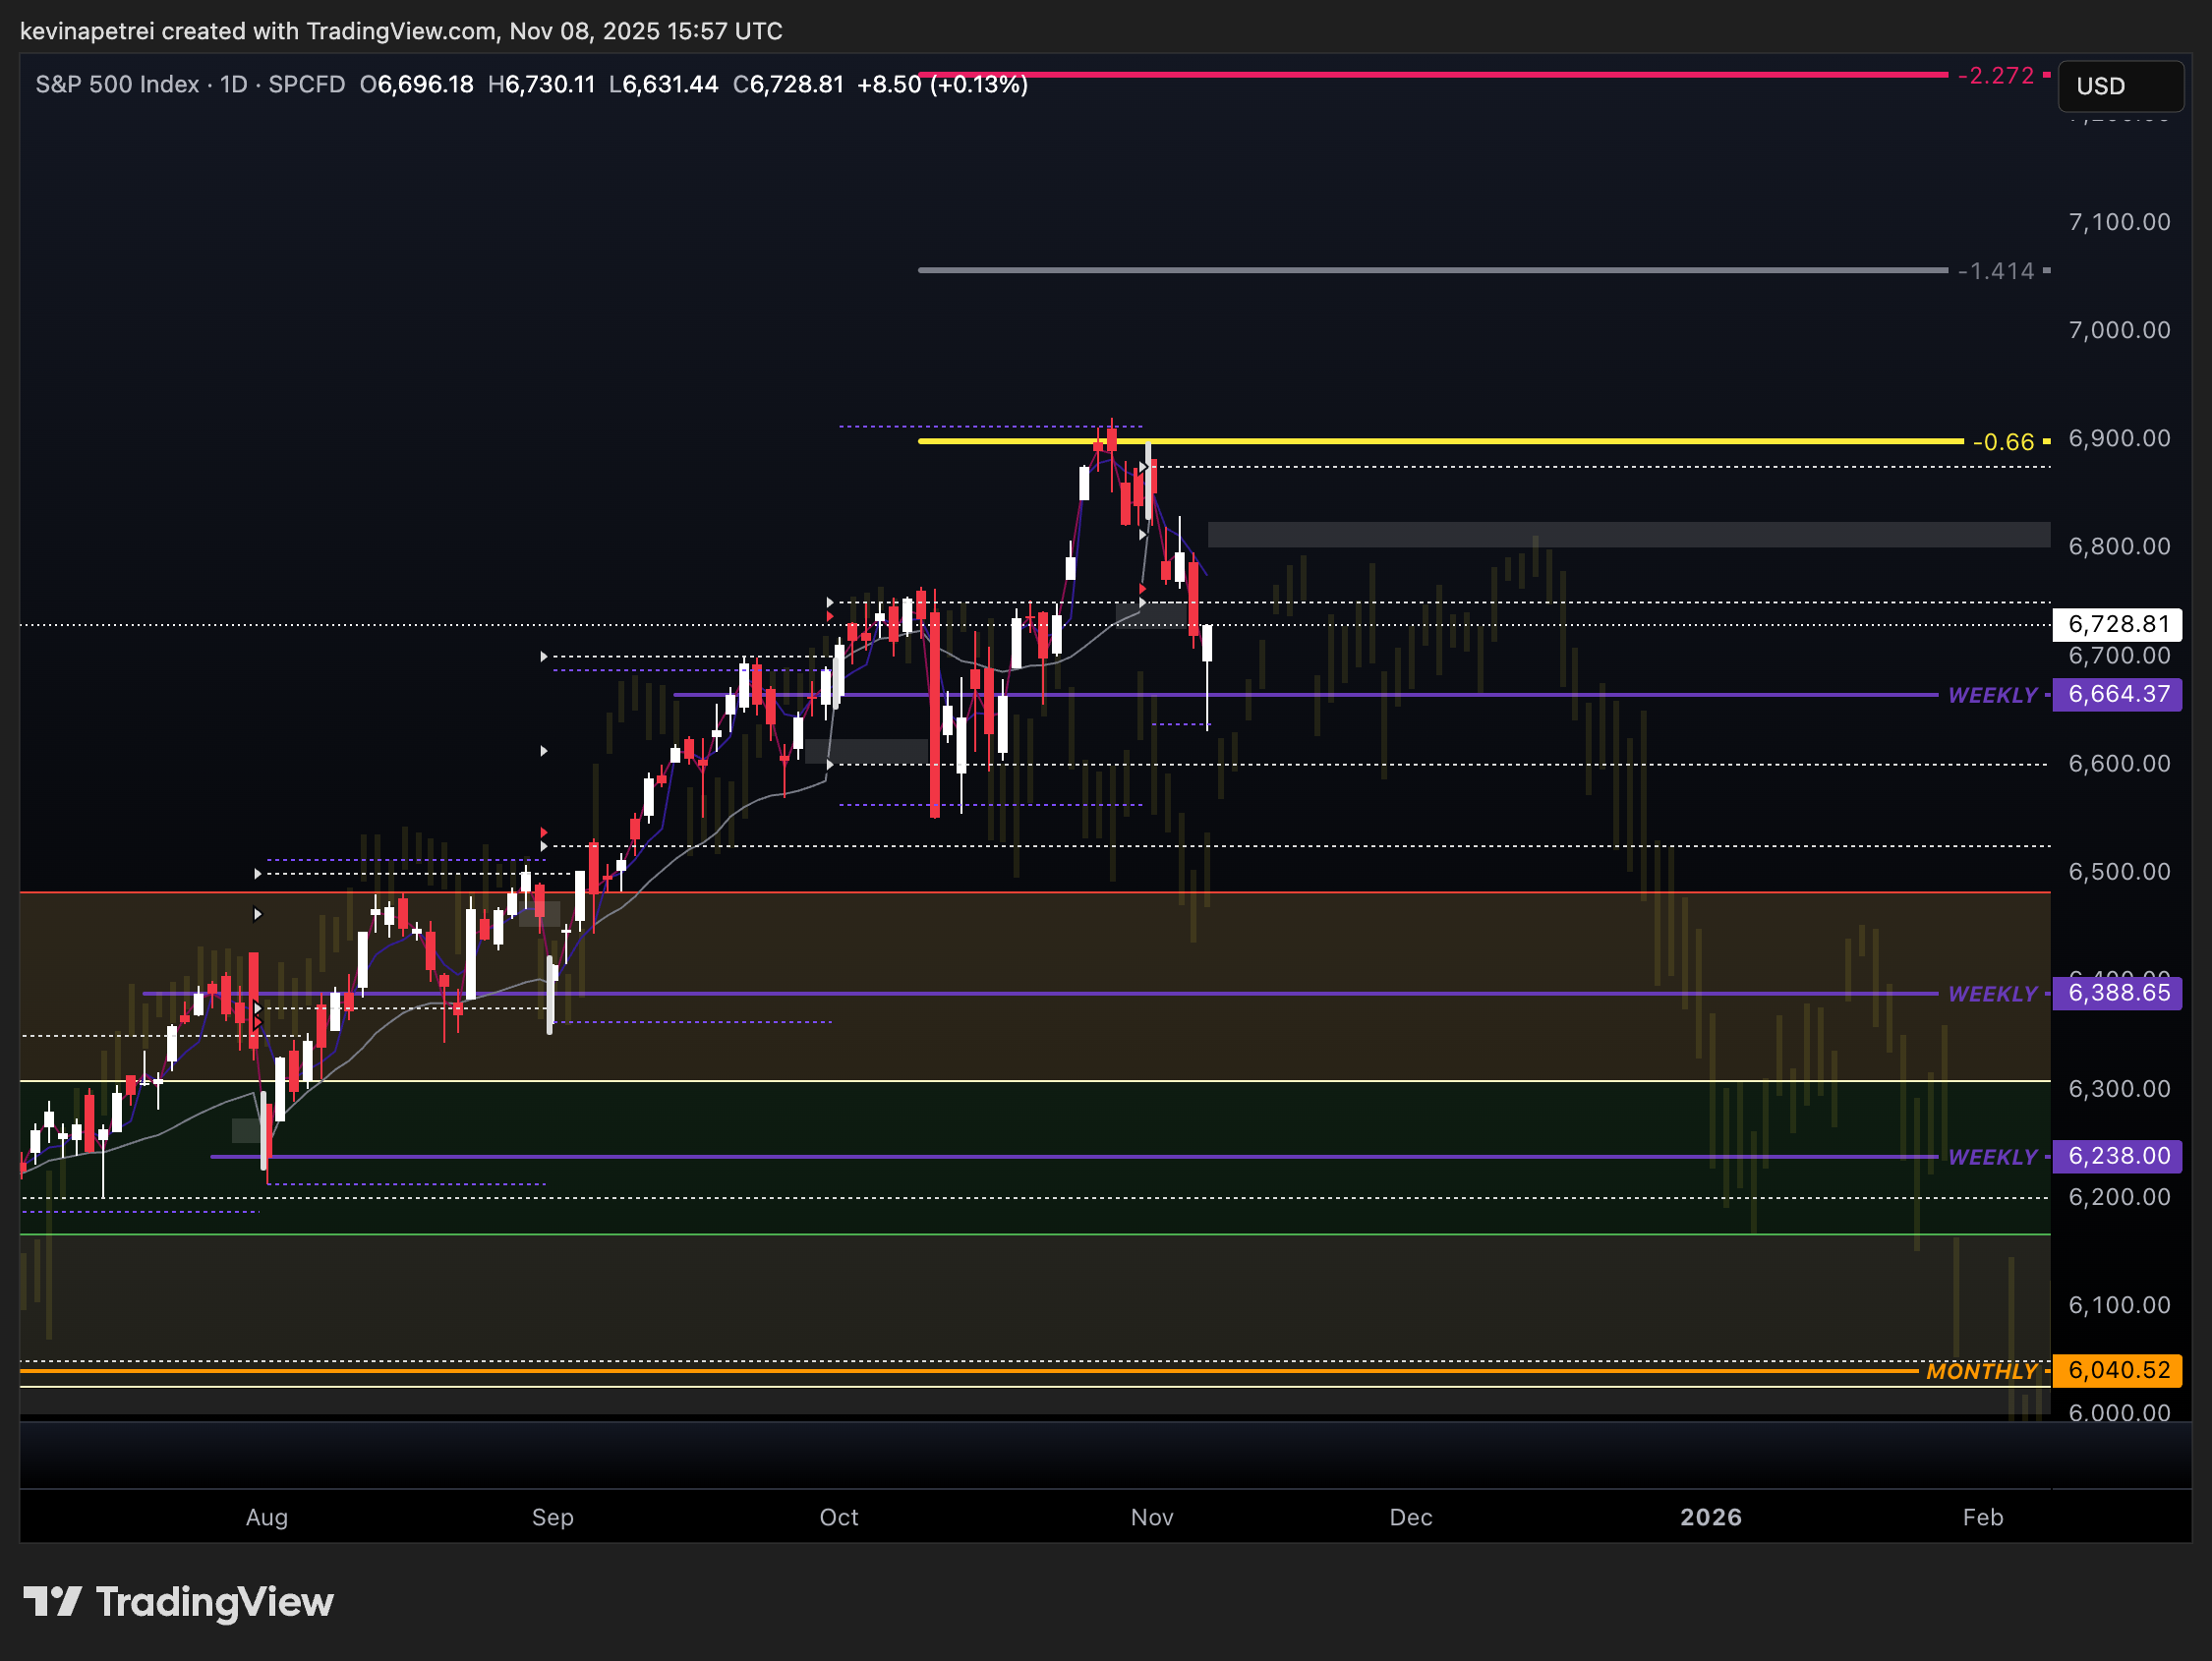Click the 2026 label on time axis
The width and height of the screenshot is (2212, 1661).
pyautogui.click(x=1710, y=1517)
